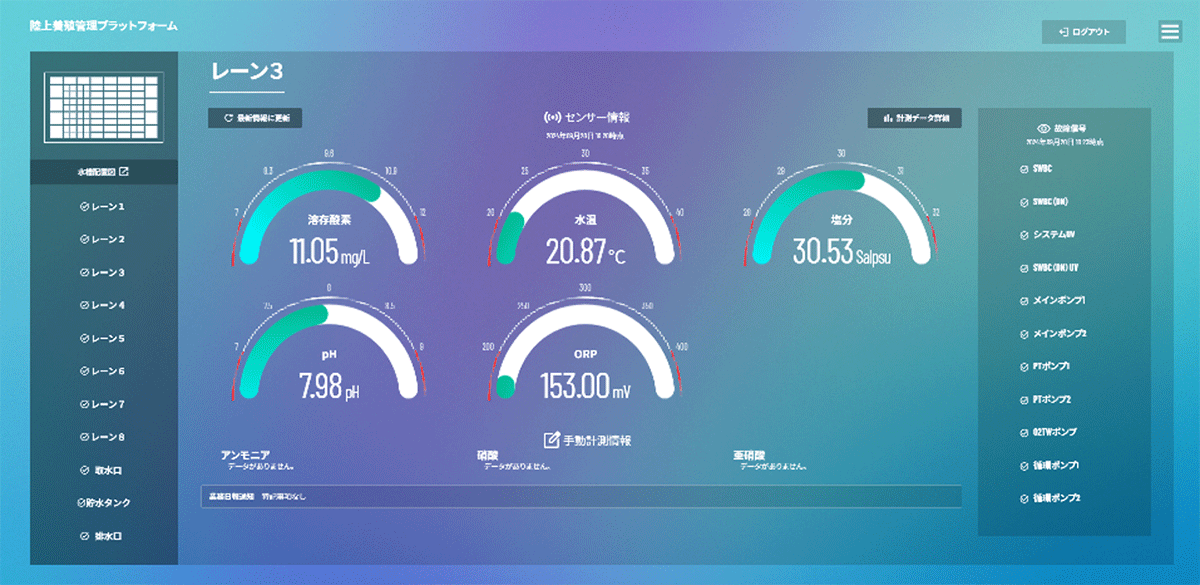Click the check icon beside レーン7
1200x585 pixels.
pos(84,404)
